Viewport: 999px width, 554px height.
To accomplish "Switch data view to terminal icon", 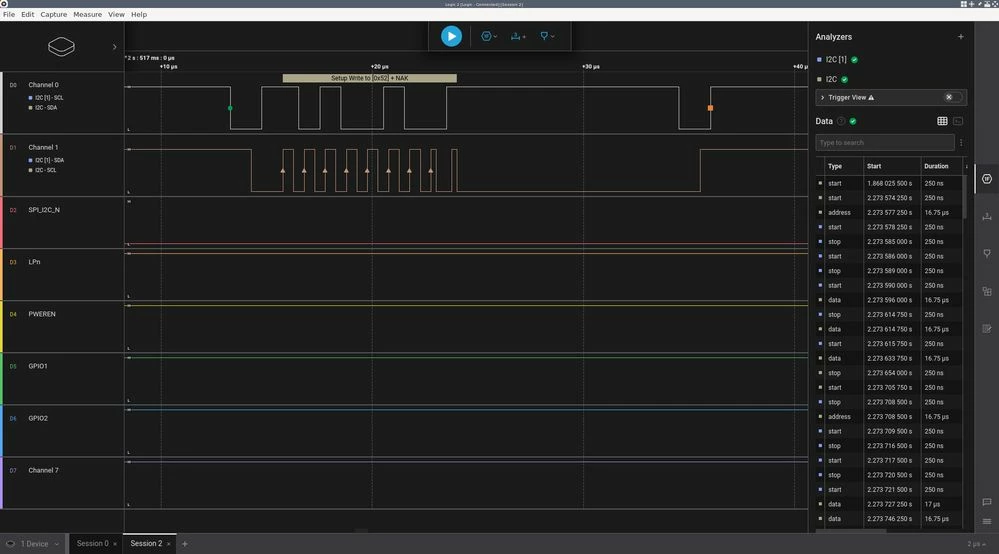I will (x=958, y=121).
